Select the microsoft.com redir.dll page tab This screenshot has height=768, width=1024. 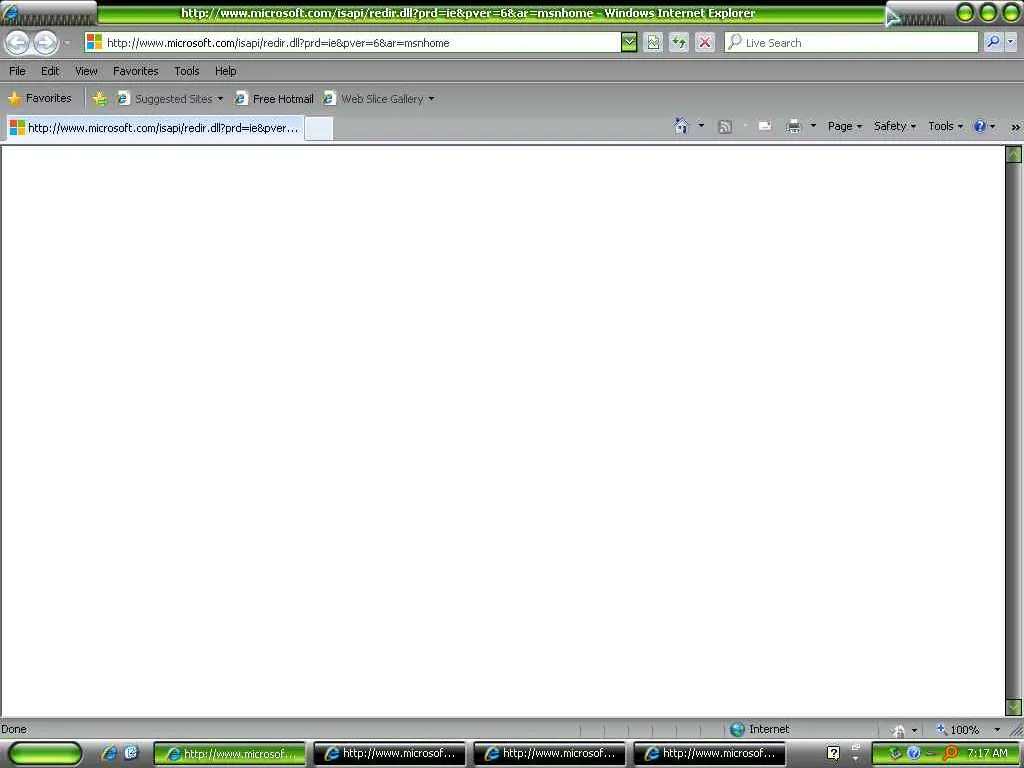click(155, 128)
